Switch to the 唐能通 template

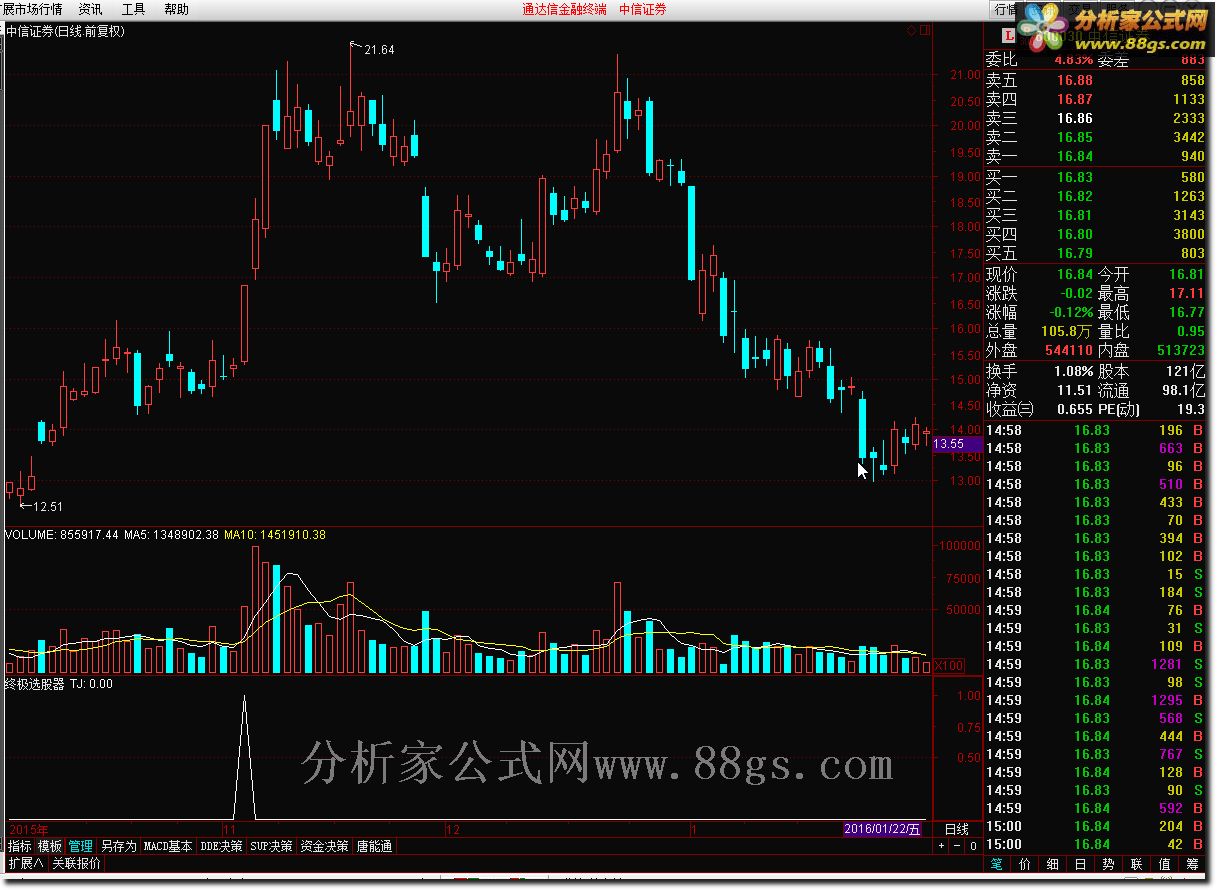tap(375, 846)
